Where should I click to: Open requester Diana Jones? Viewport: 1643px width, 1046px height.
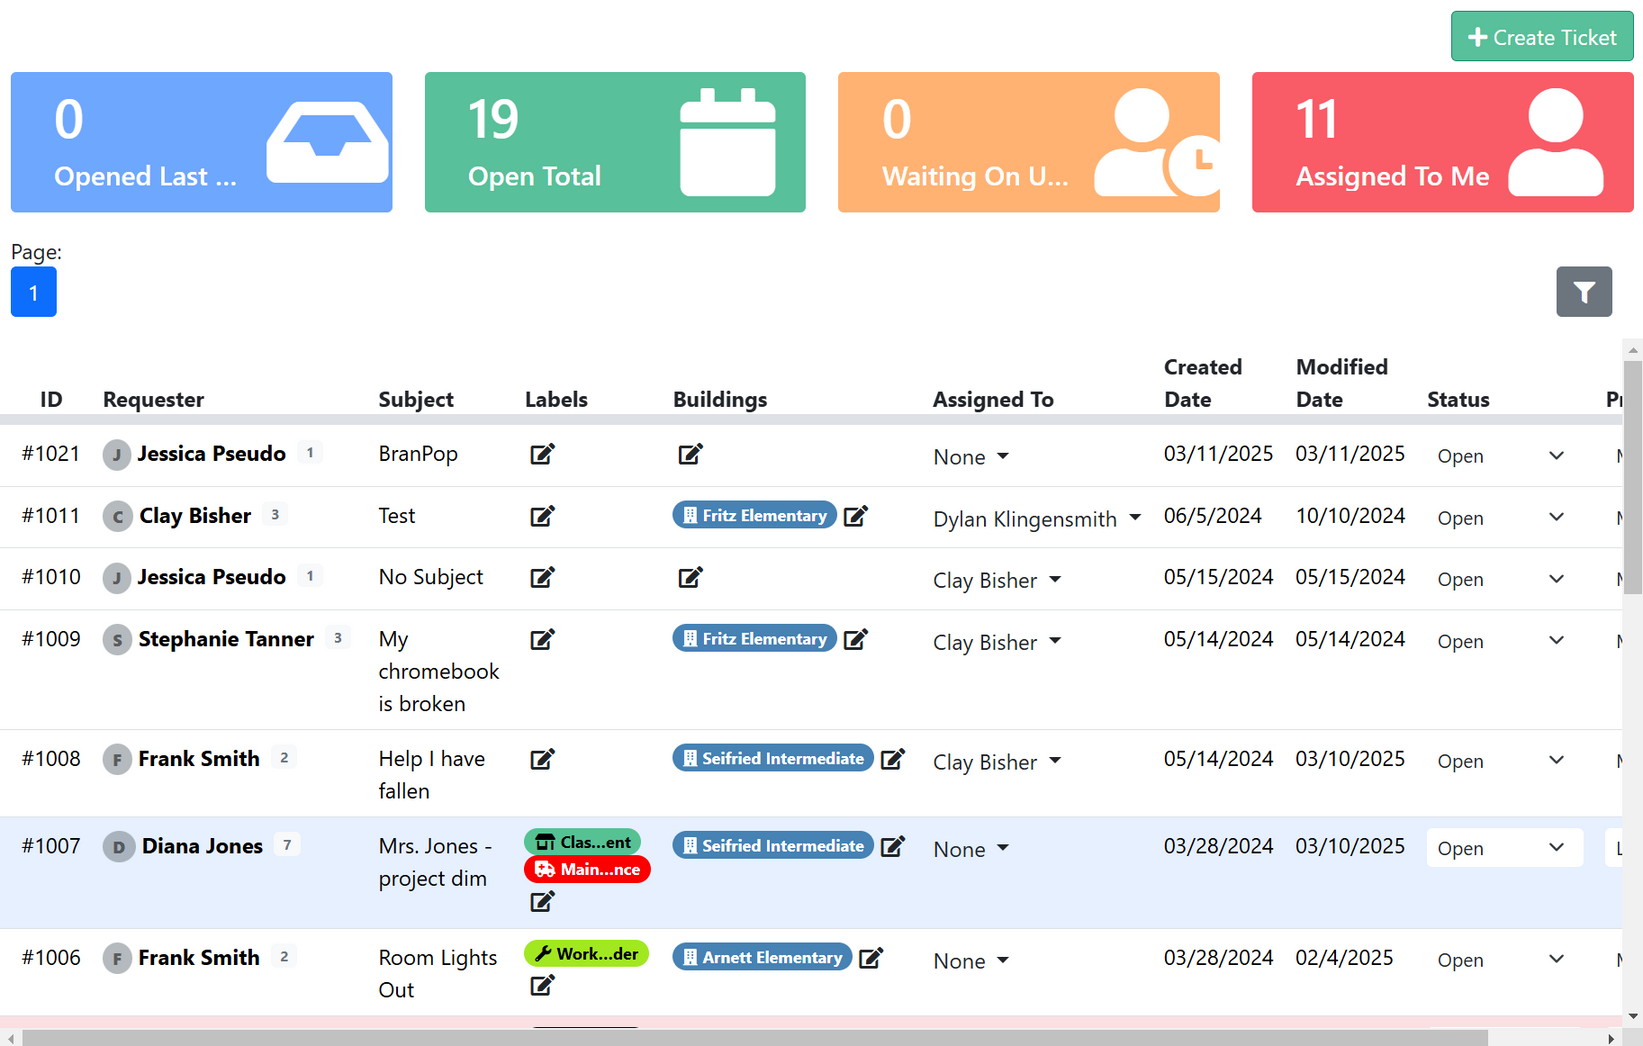pyautogui.click(x=202, y=846)
